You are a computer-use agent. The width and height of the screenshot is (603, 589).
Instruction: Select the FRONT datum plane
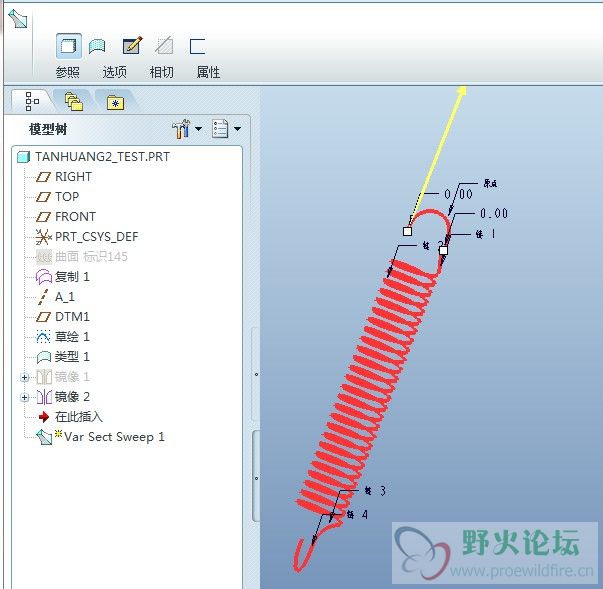(x=75, y=217)
